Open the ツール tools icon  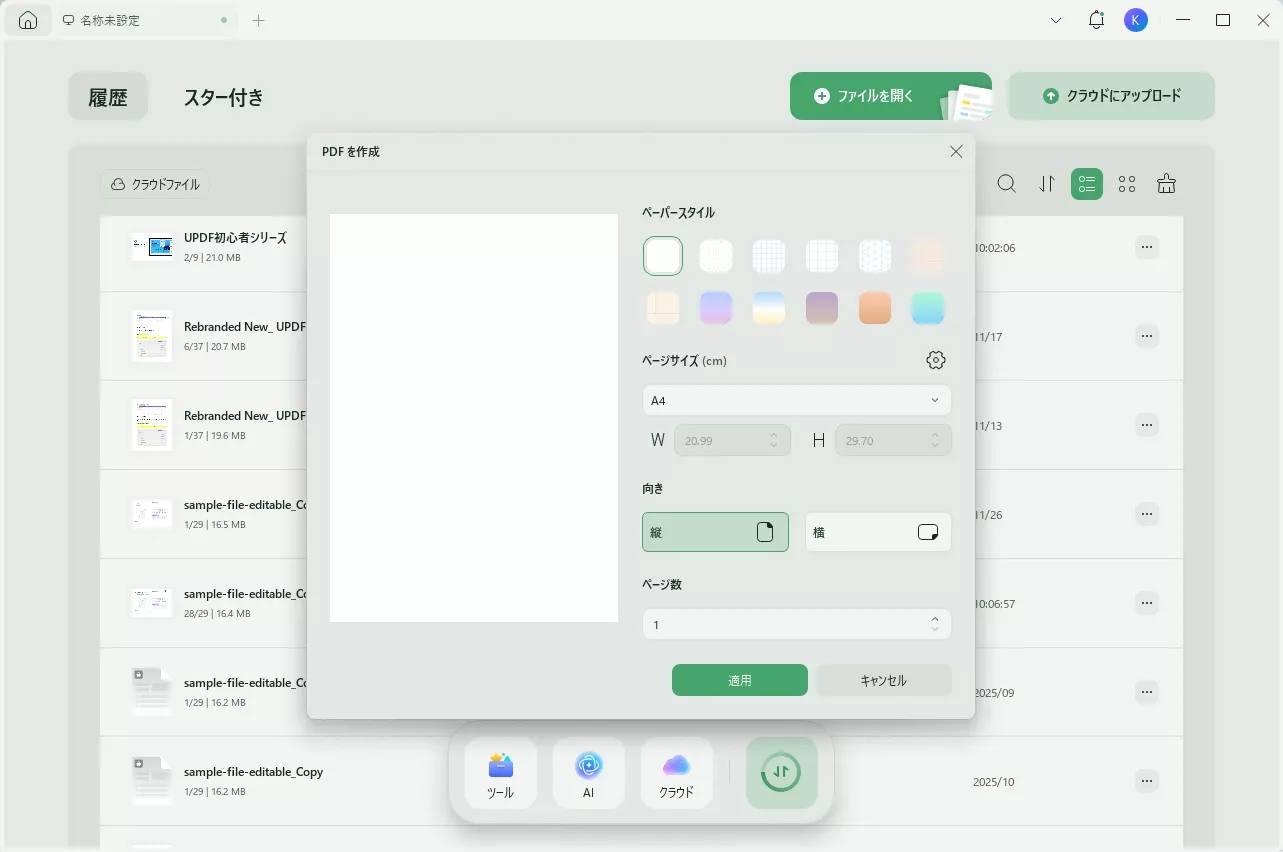501,774
